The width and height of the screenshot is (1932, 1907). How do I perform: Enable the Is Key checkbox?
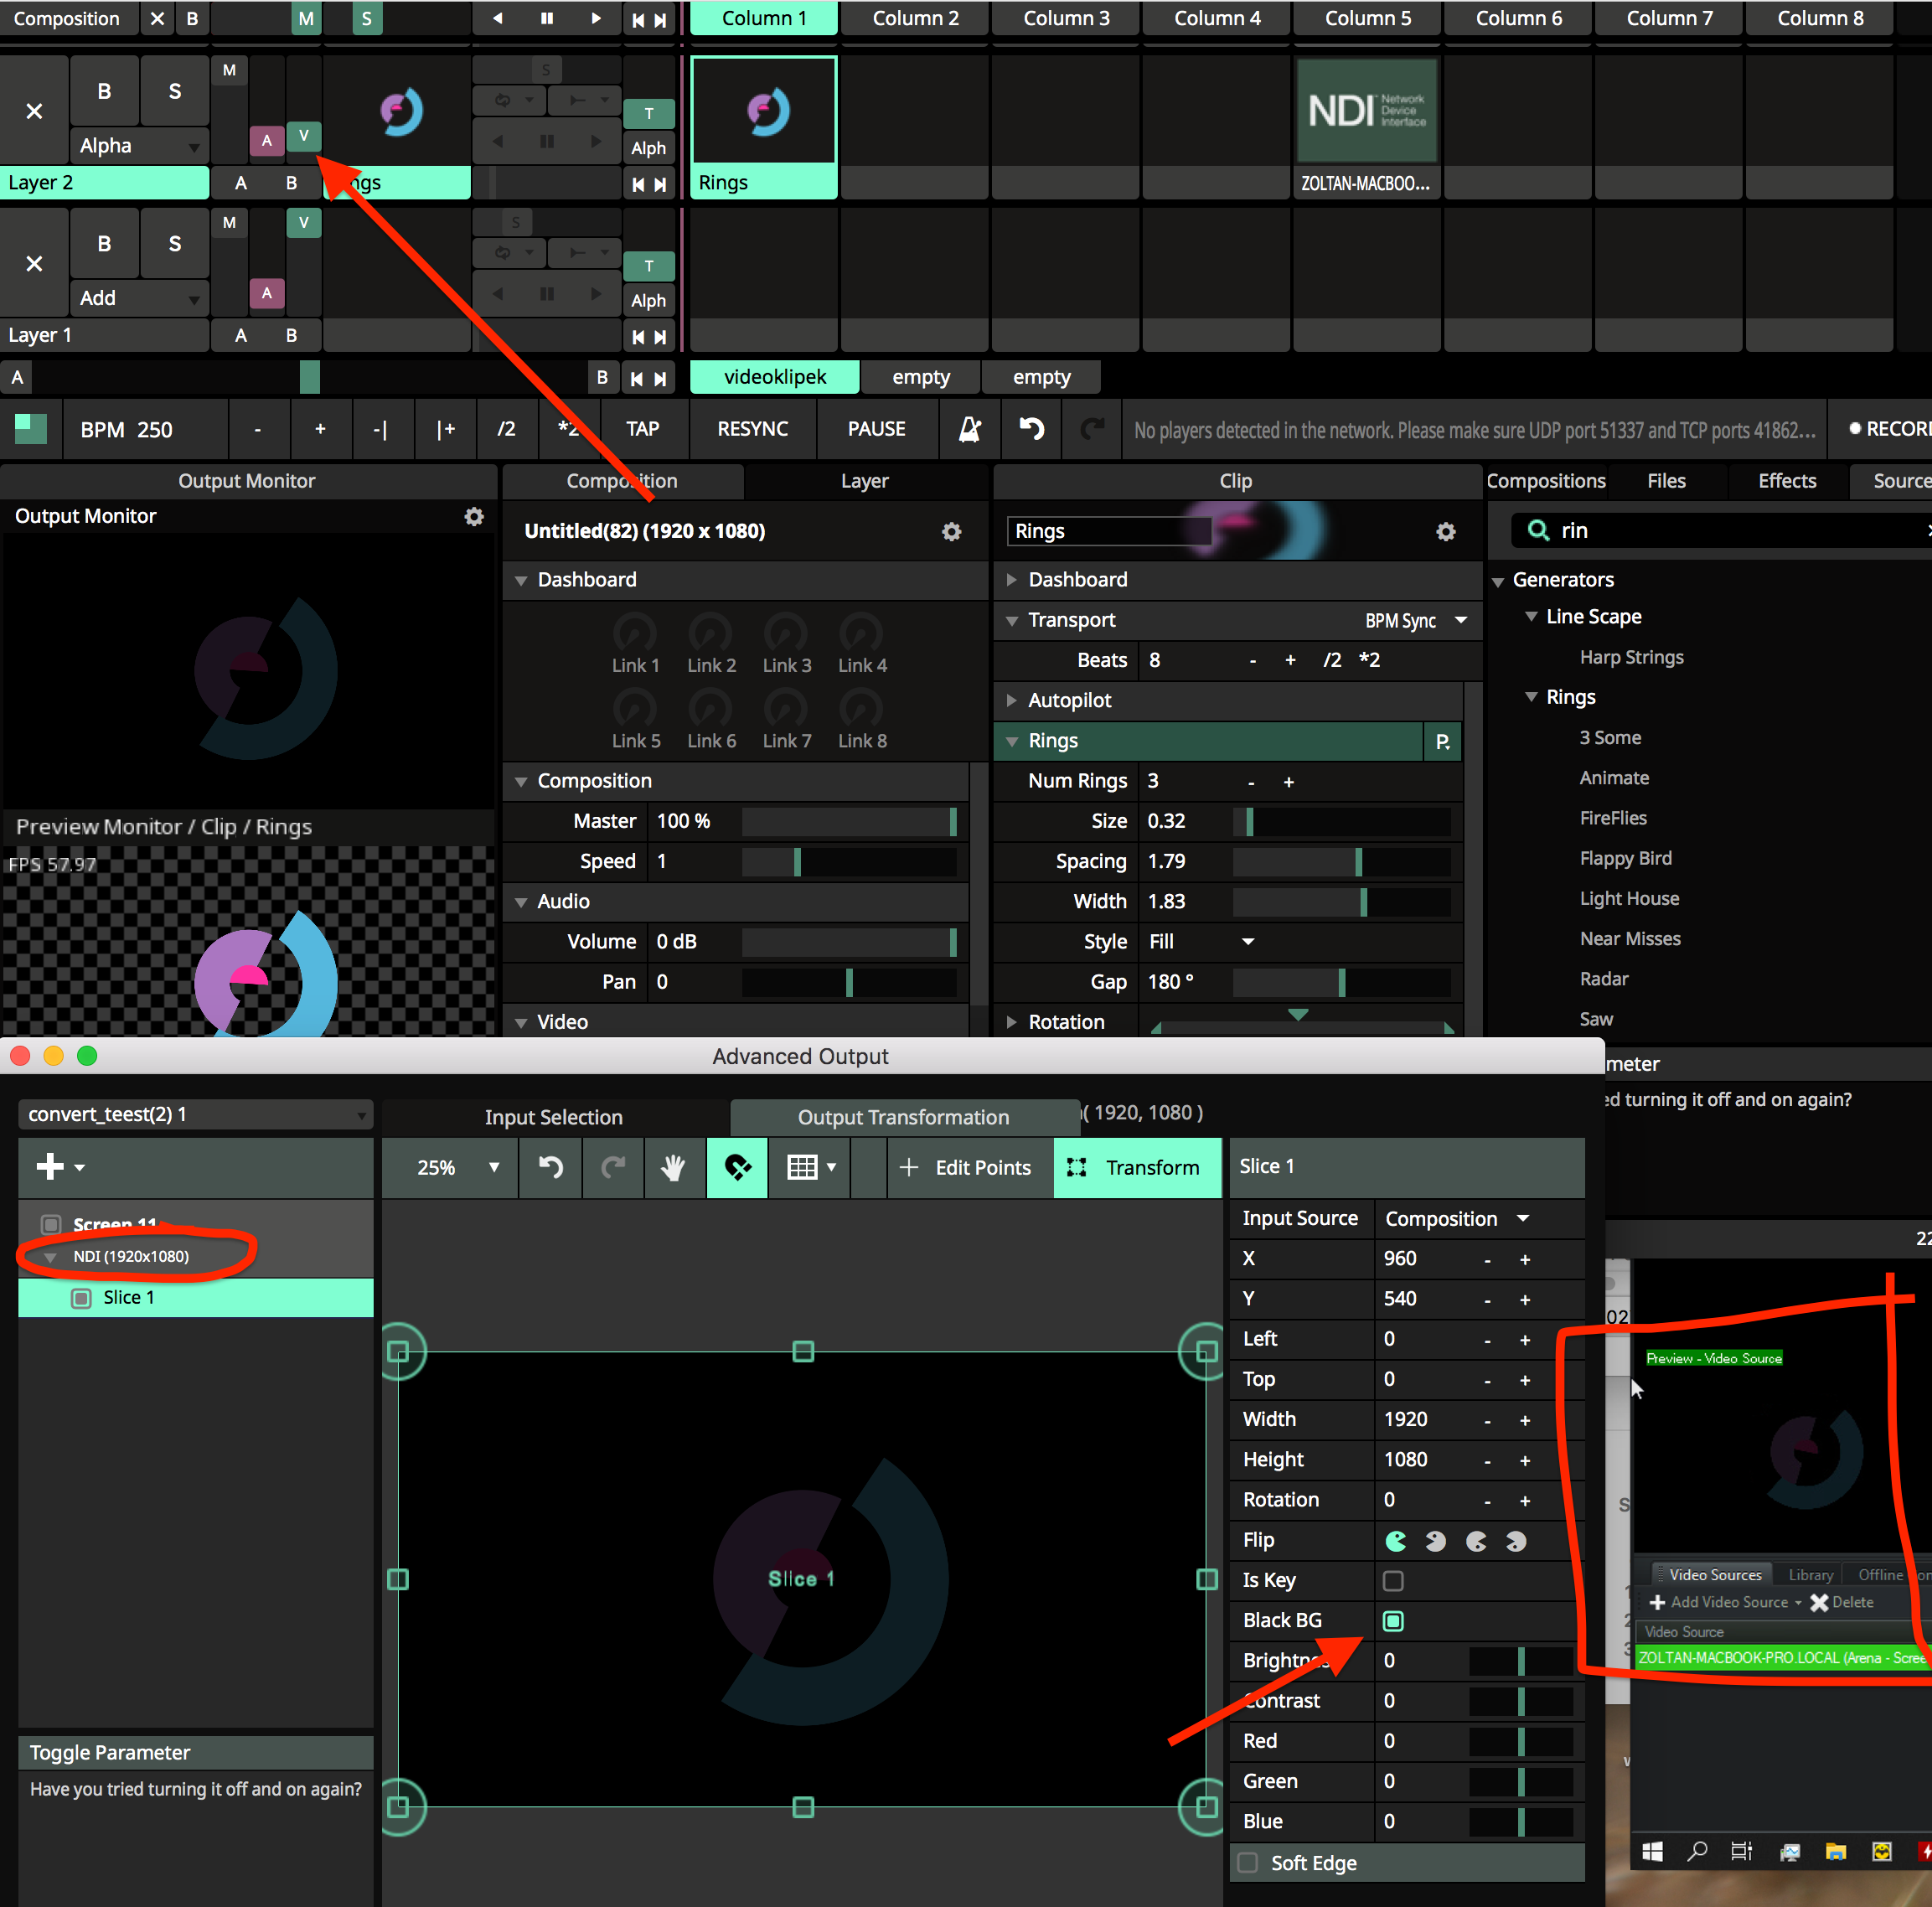tap(1393, 1580)
